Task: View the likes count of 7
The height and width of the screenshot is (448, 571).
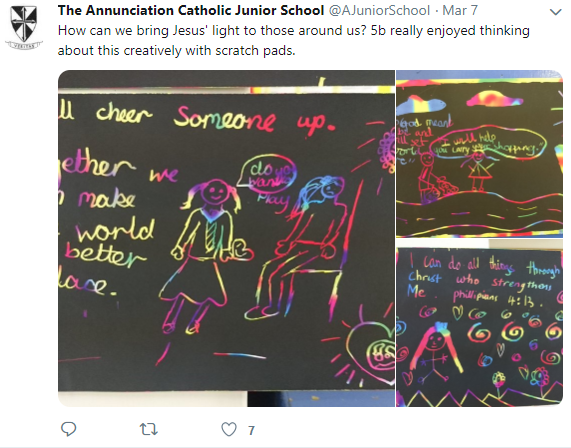Action: coord(251,431)
